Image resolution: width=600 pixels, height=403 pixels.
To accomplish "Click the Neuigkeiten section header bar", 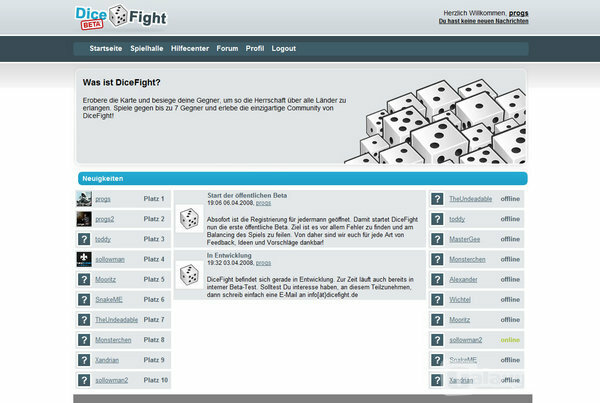I will coord(303,179).
